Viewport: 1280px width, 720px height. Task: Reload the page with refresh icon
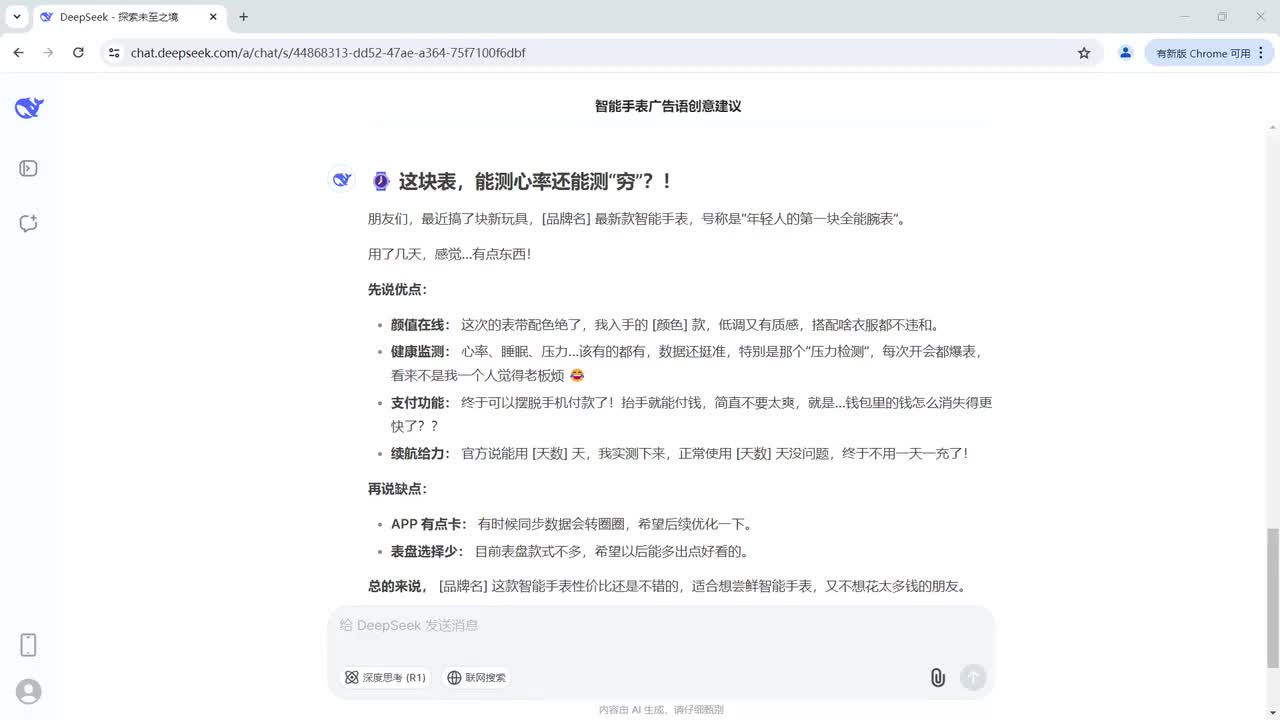click(78, 53)
